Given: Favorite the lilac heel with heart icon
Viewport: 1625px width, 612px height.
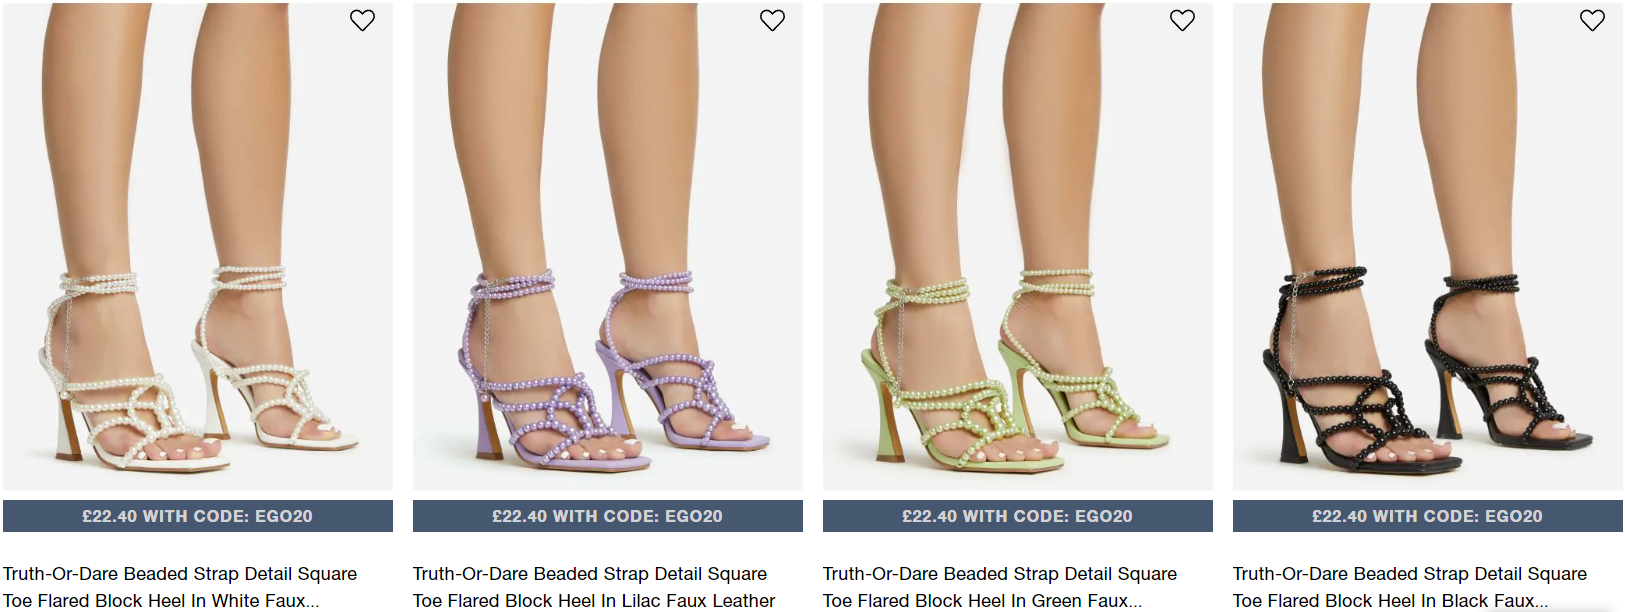Looking at the screenshot, I should pyautogui.click(x=772, y=20).
